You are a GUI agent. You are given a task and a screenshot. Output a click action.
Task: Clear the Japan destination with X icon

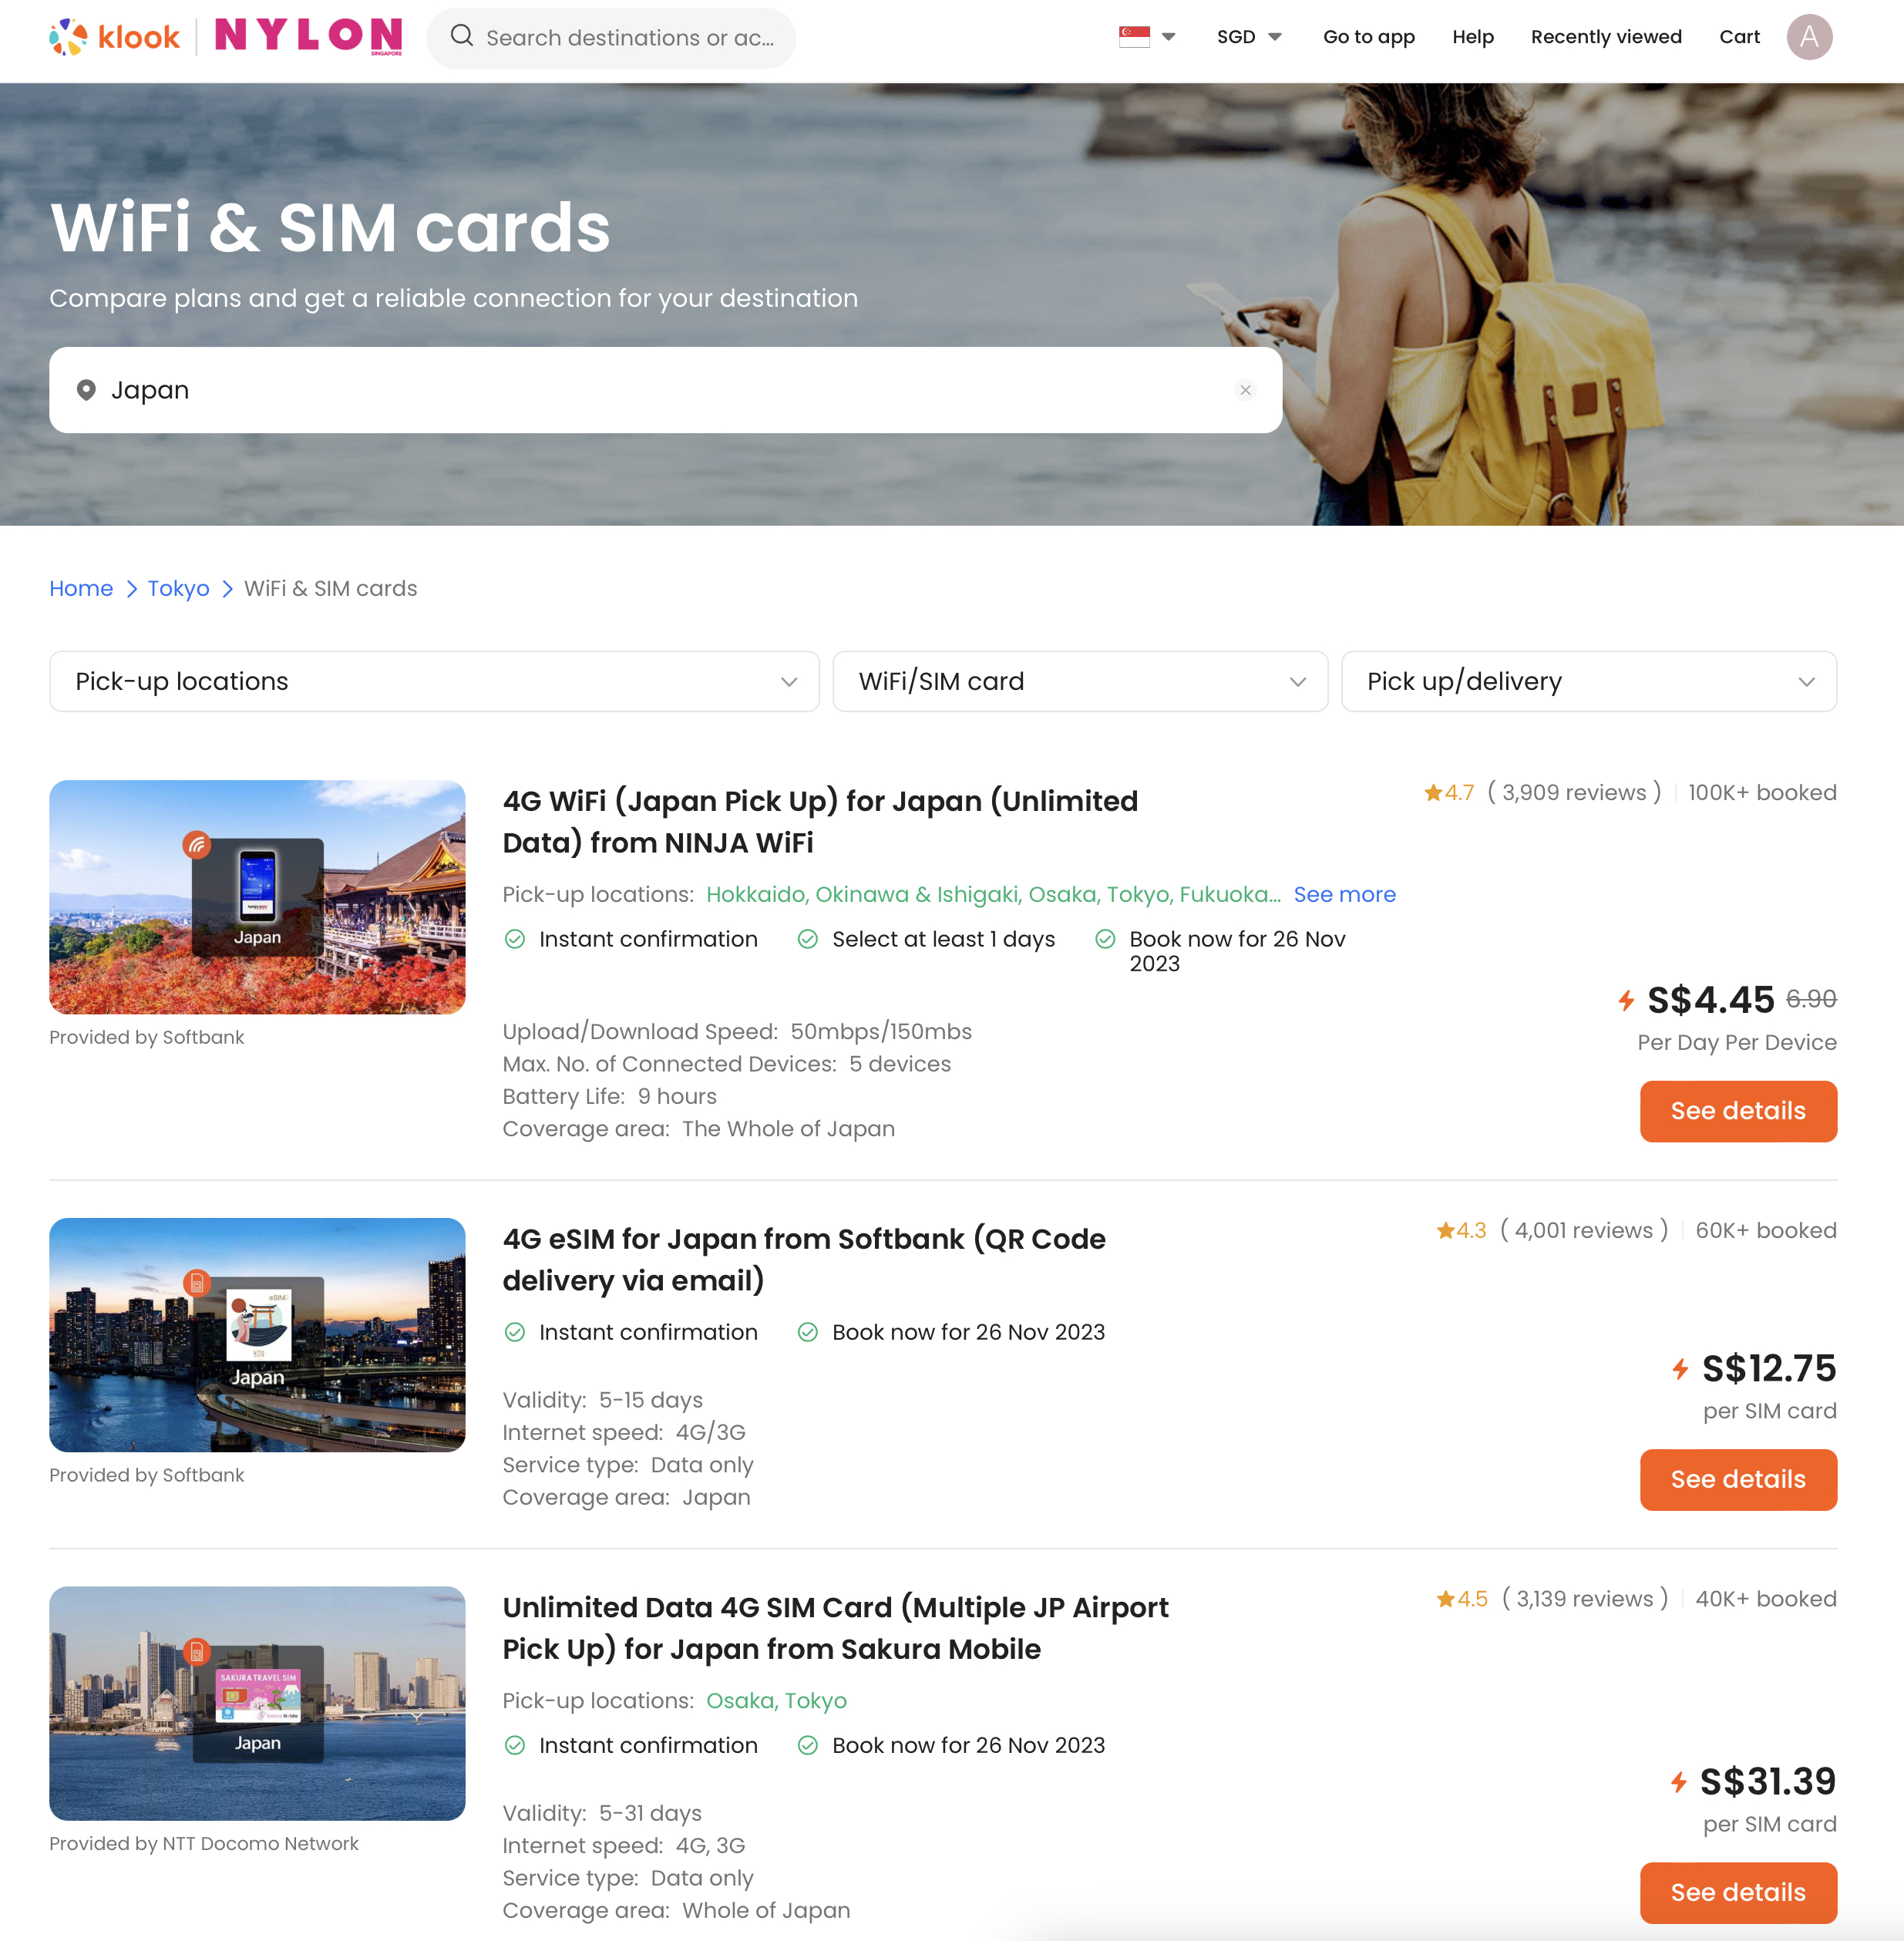[1245, 390]
